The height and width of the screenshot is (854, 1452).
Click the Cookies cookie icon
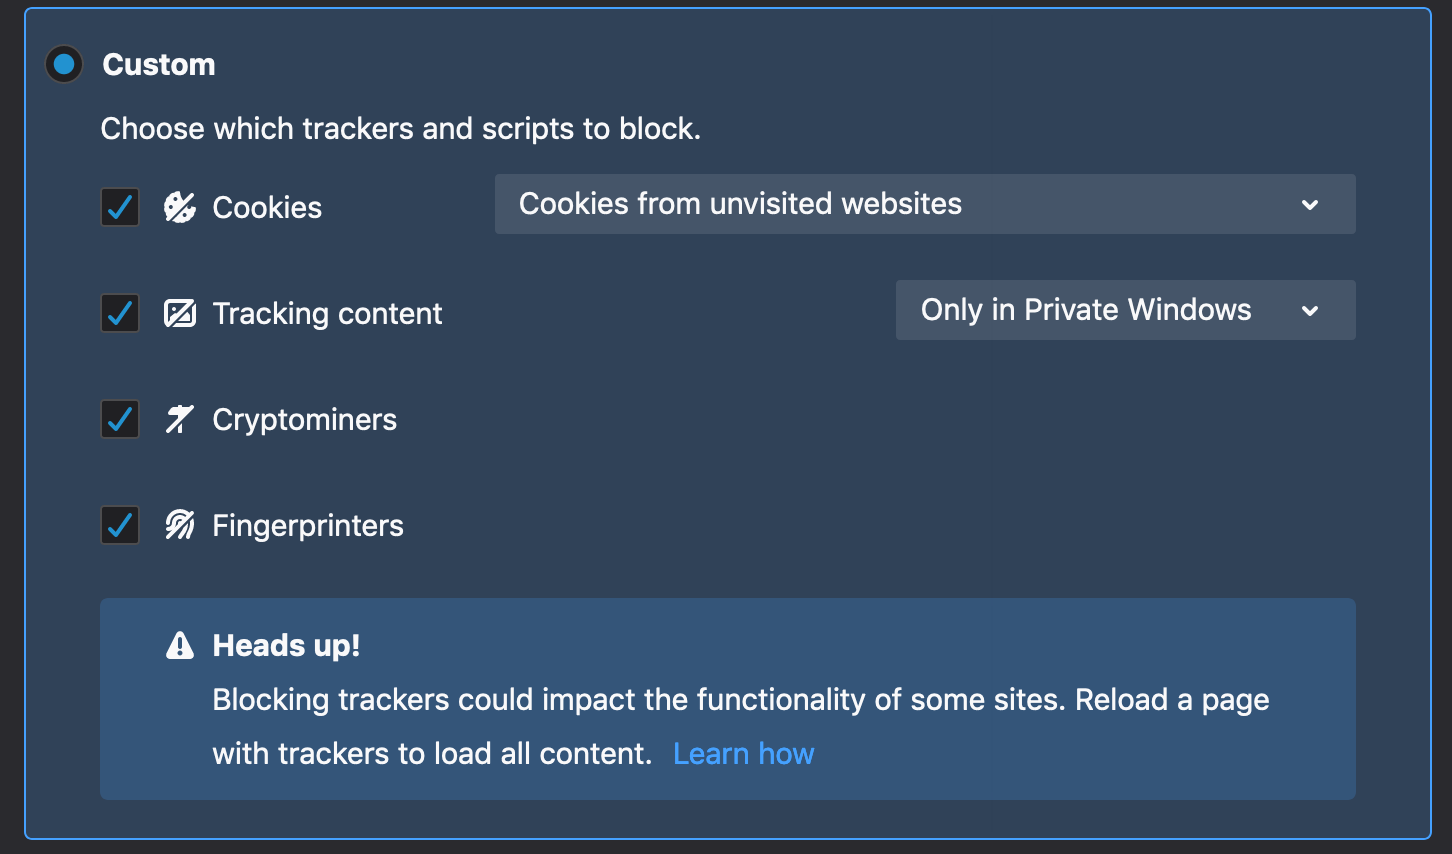pyautogui.click(x=180, y=207)
